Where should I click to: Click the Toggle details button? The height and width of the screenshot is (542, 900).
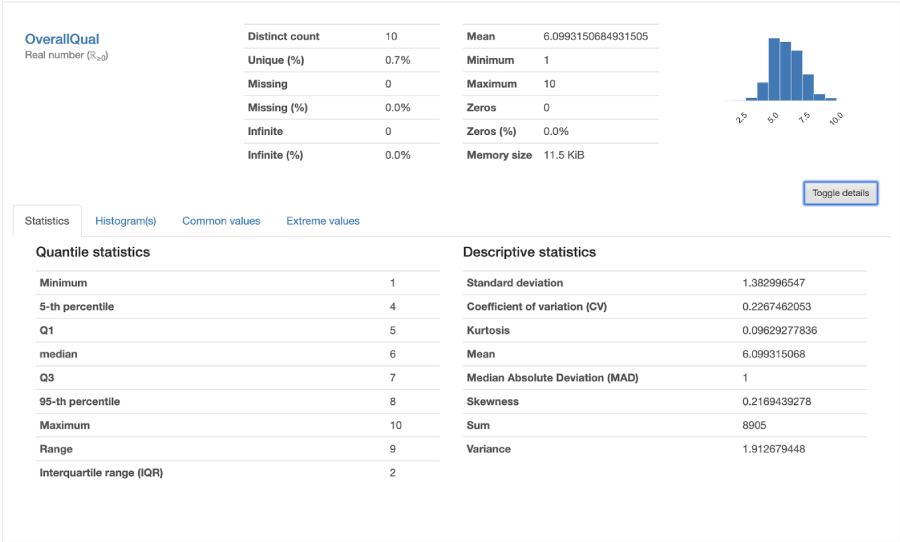[x=840, y=193]
